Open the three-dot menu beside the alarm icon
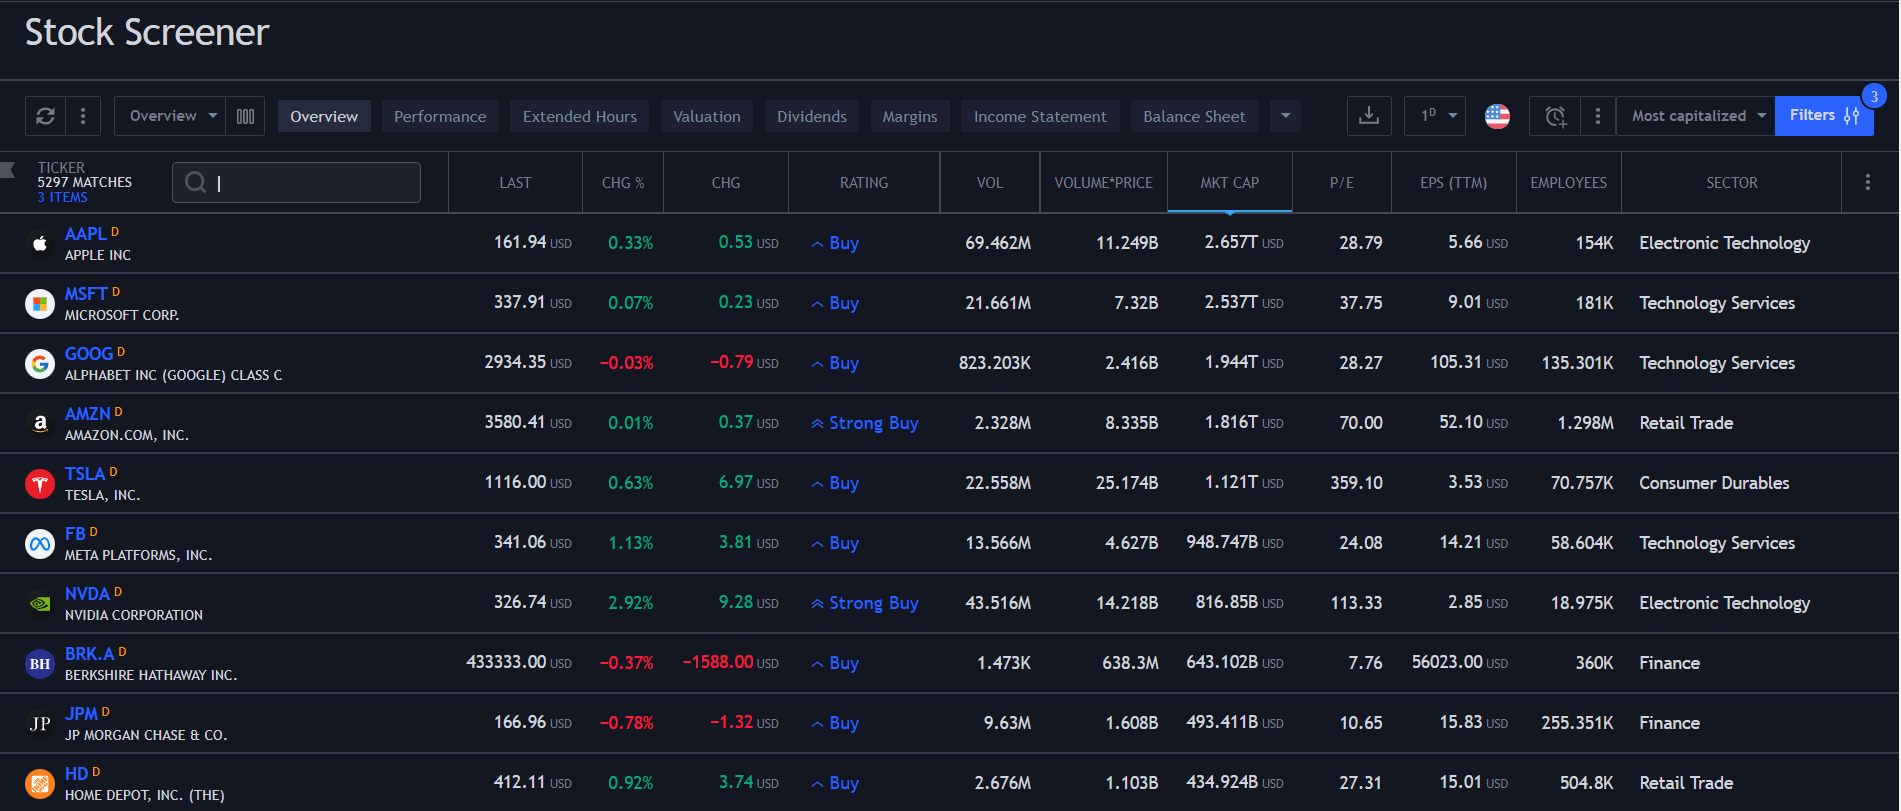The image size is (1901, 811). (x=1598, y=116)
